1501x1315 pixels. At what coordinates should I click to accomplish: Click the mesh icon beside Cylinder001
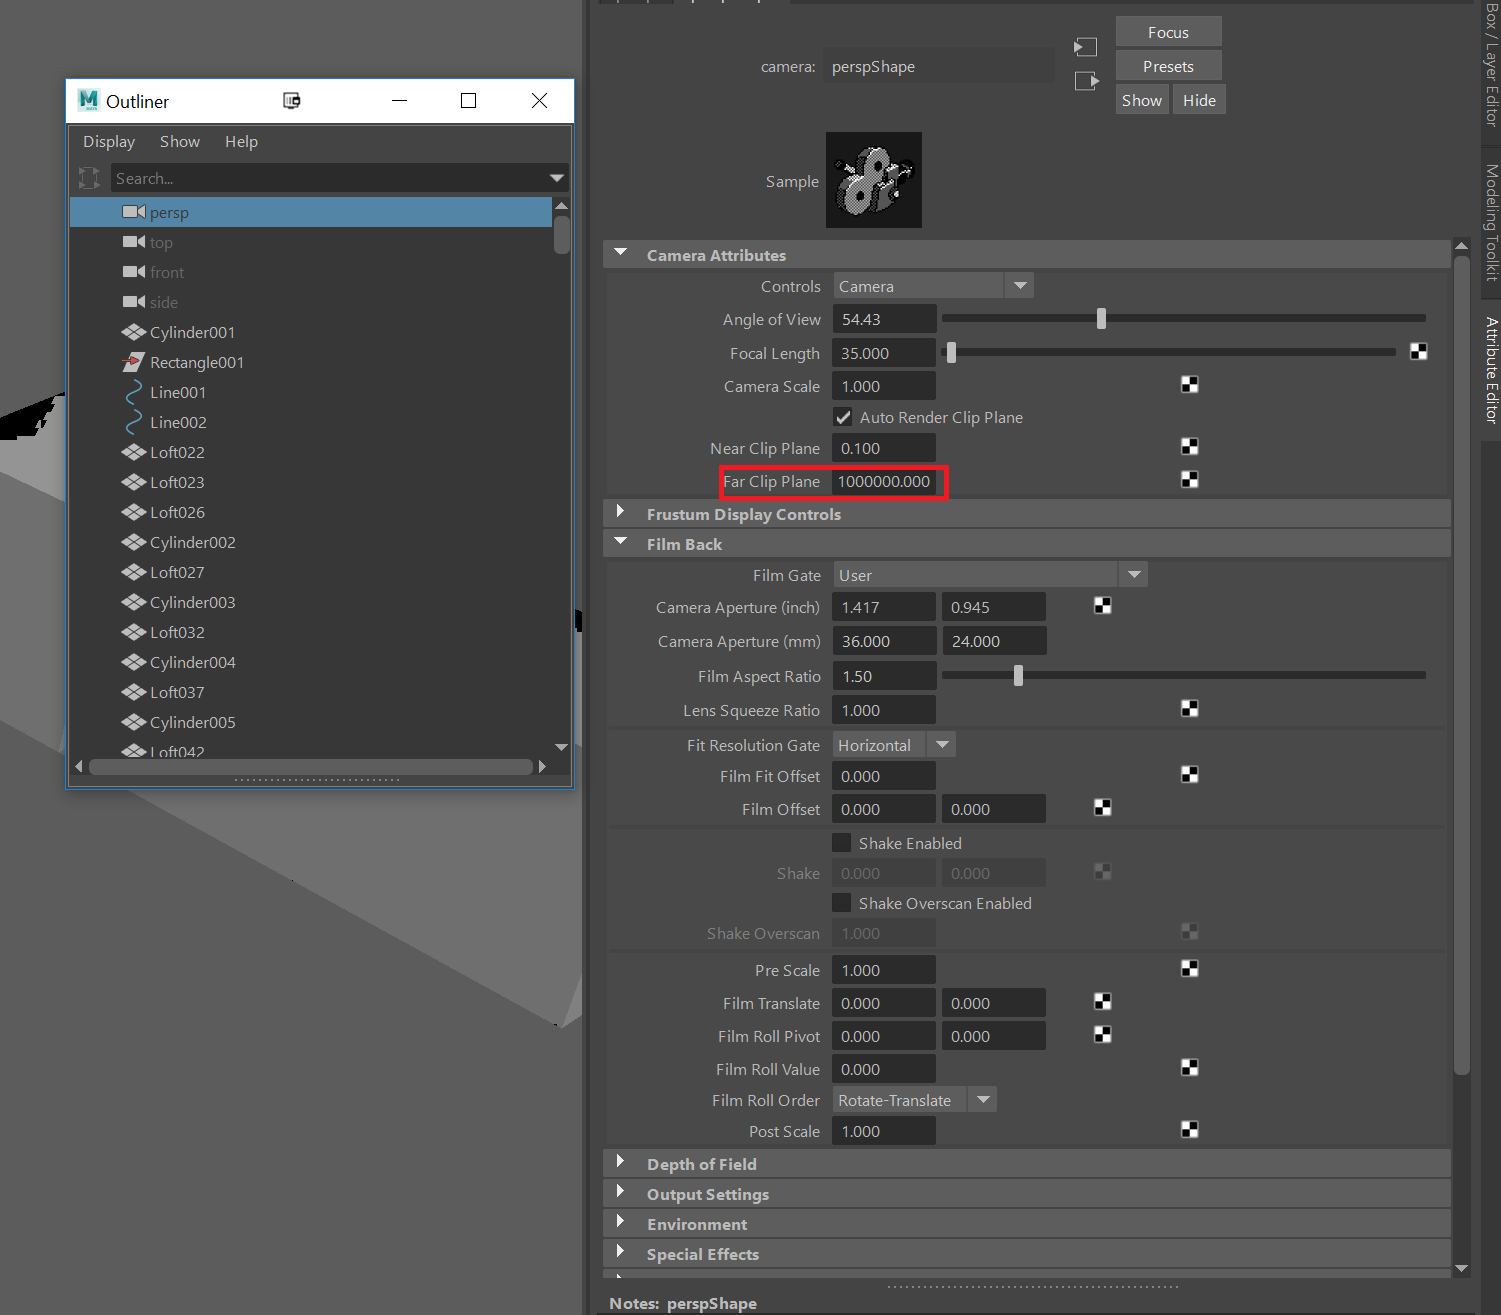(134, 332)
